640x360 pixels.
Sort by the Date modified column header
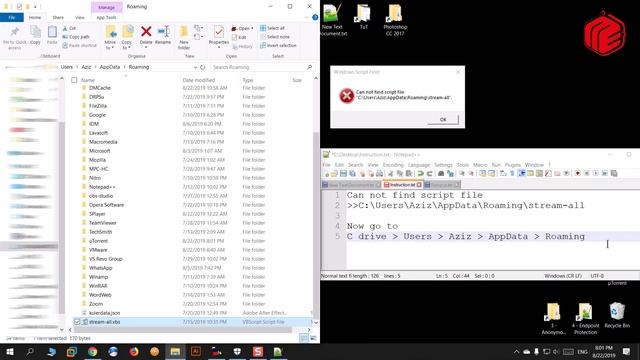pyautogui.click(x=198, y=80)
